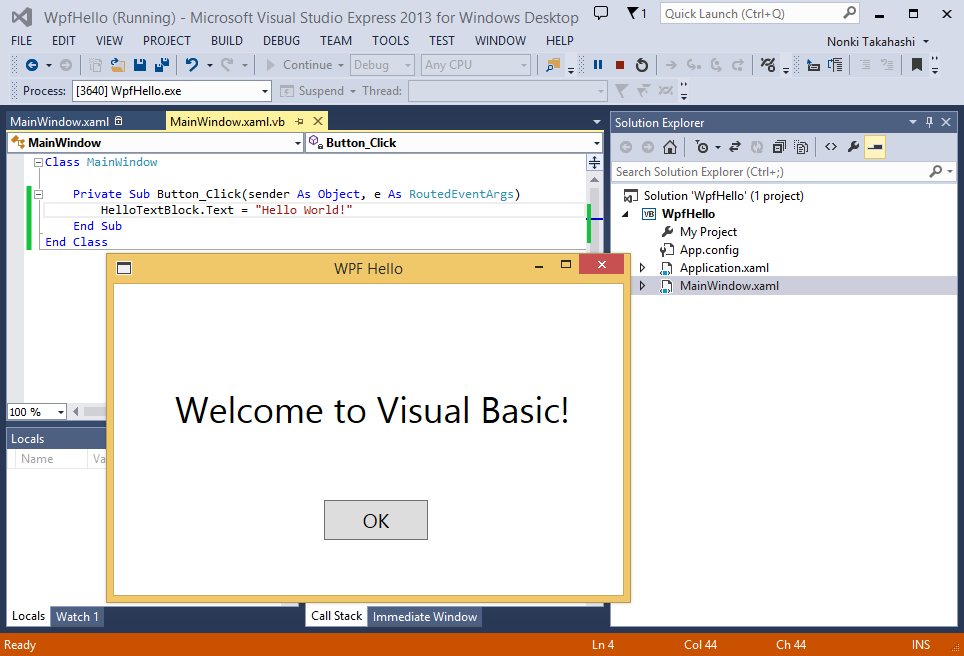
Task: Open the MainWindow class dropdown
Action: pyautogui.click(x=298, y=143)
